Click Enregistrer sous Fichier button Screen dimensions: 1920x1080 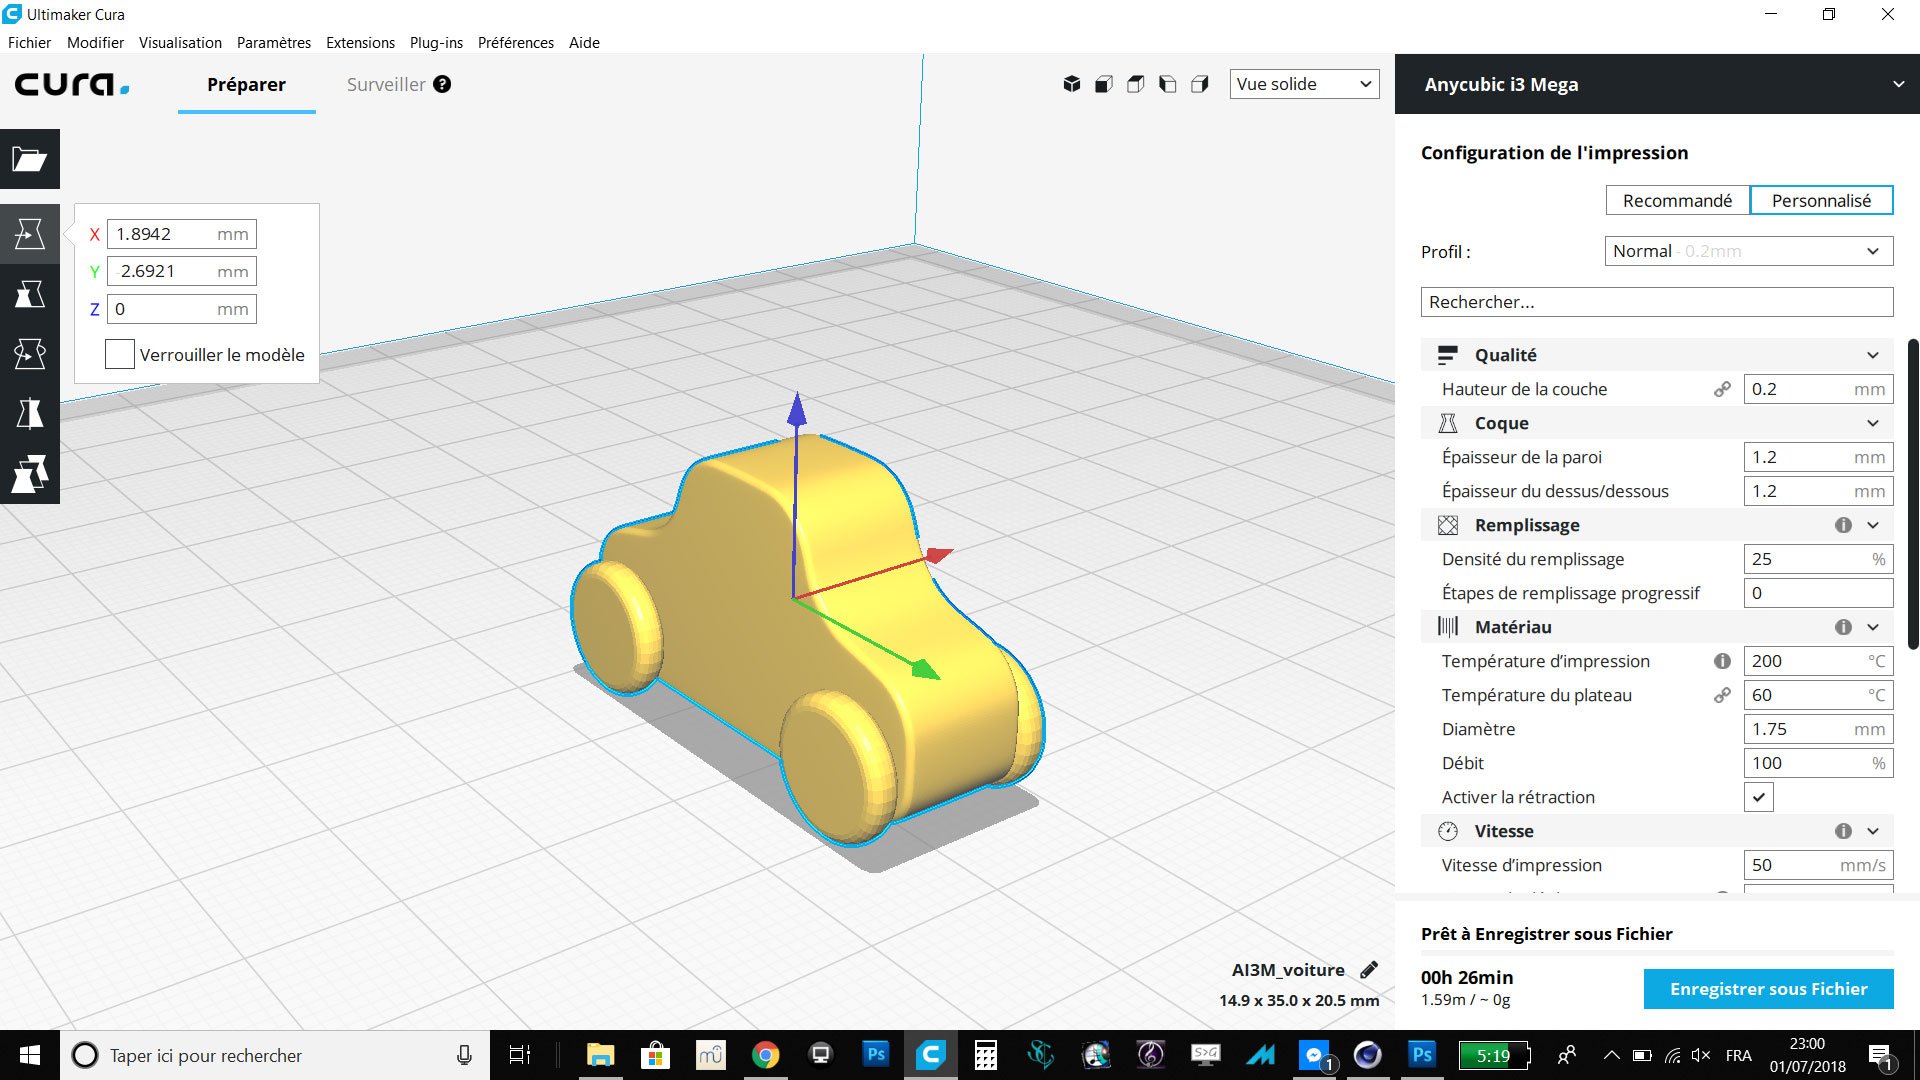tap(1768, 989)
